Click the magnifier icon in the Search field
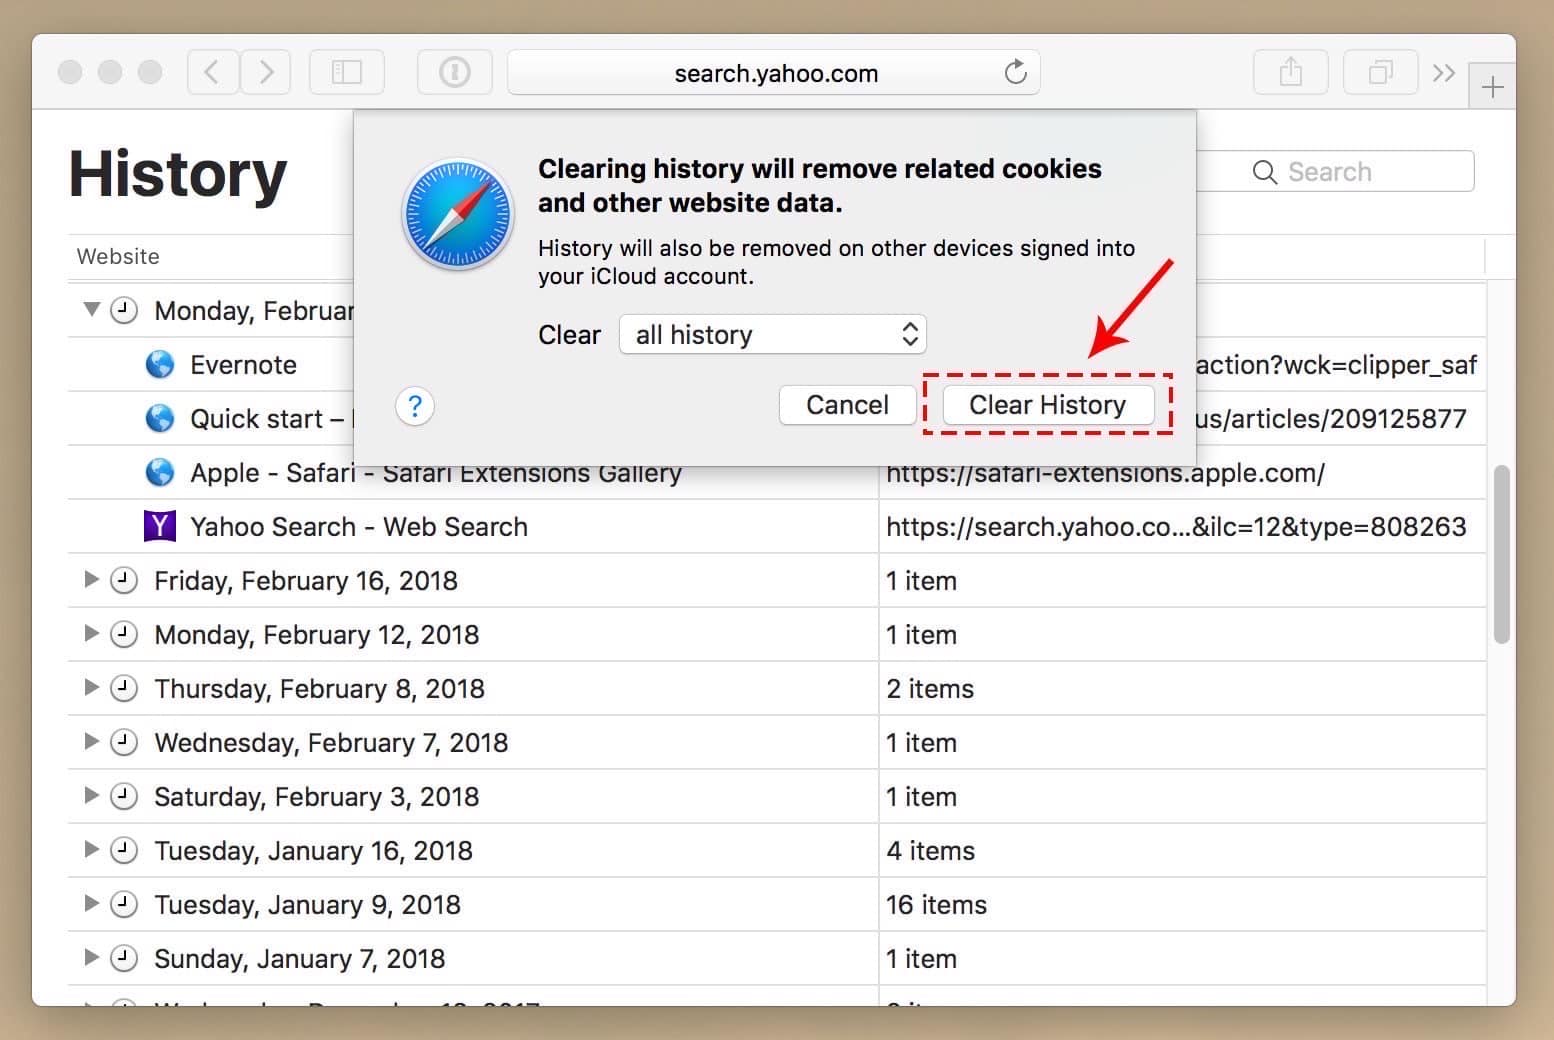The height and width of the screenshot is (1040, 1554). click(1265, 172)
